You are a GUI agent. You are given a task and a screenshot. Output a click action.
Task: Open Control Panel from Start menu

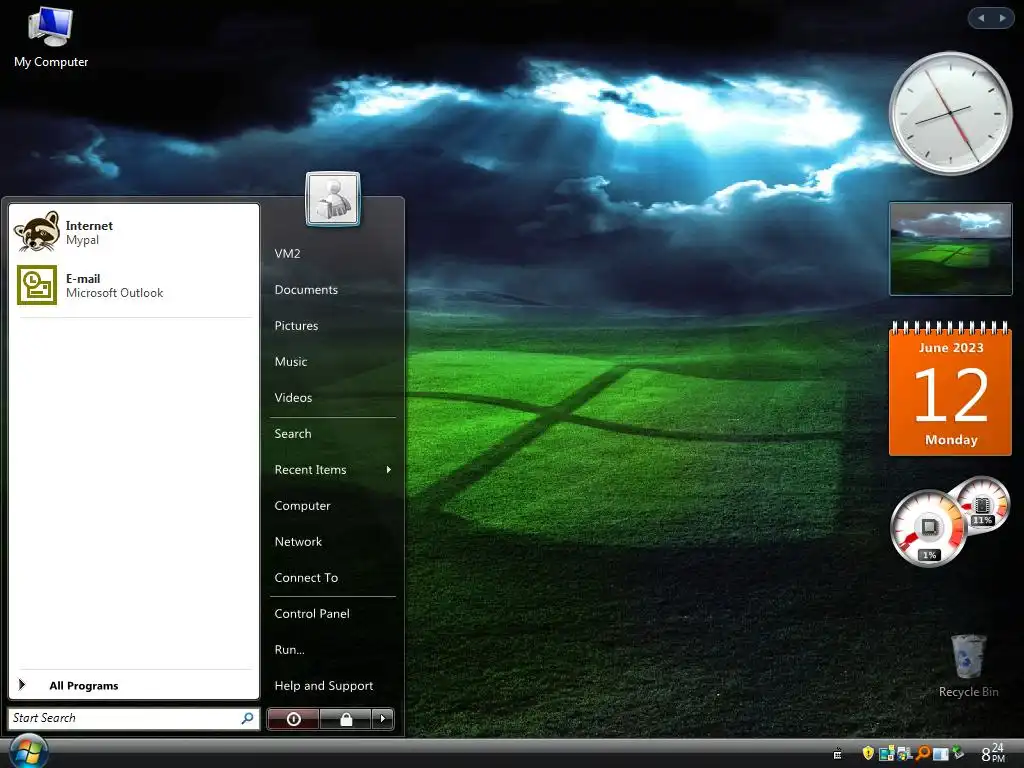click(312, 613)
